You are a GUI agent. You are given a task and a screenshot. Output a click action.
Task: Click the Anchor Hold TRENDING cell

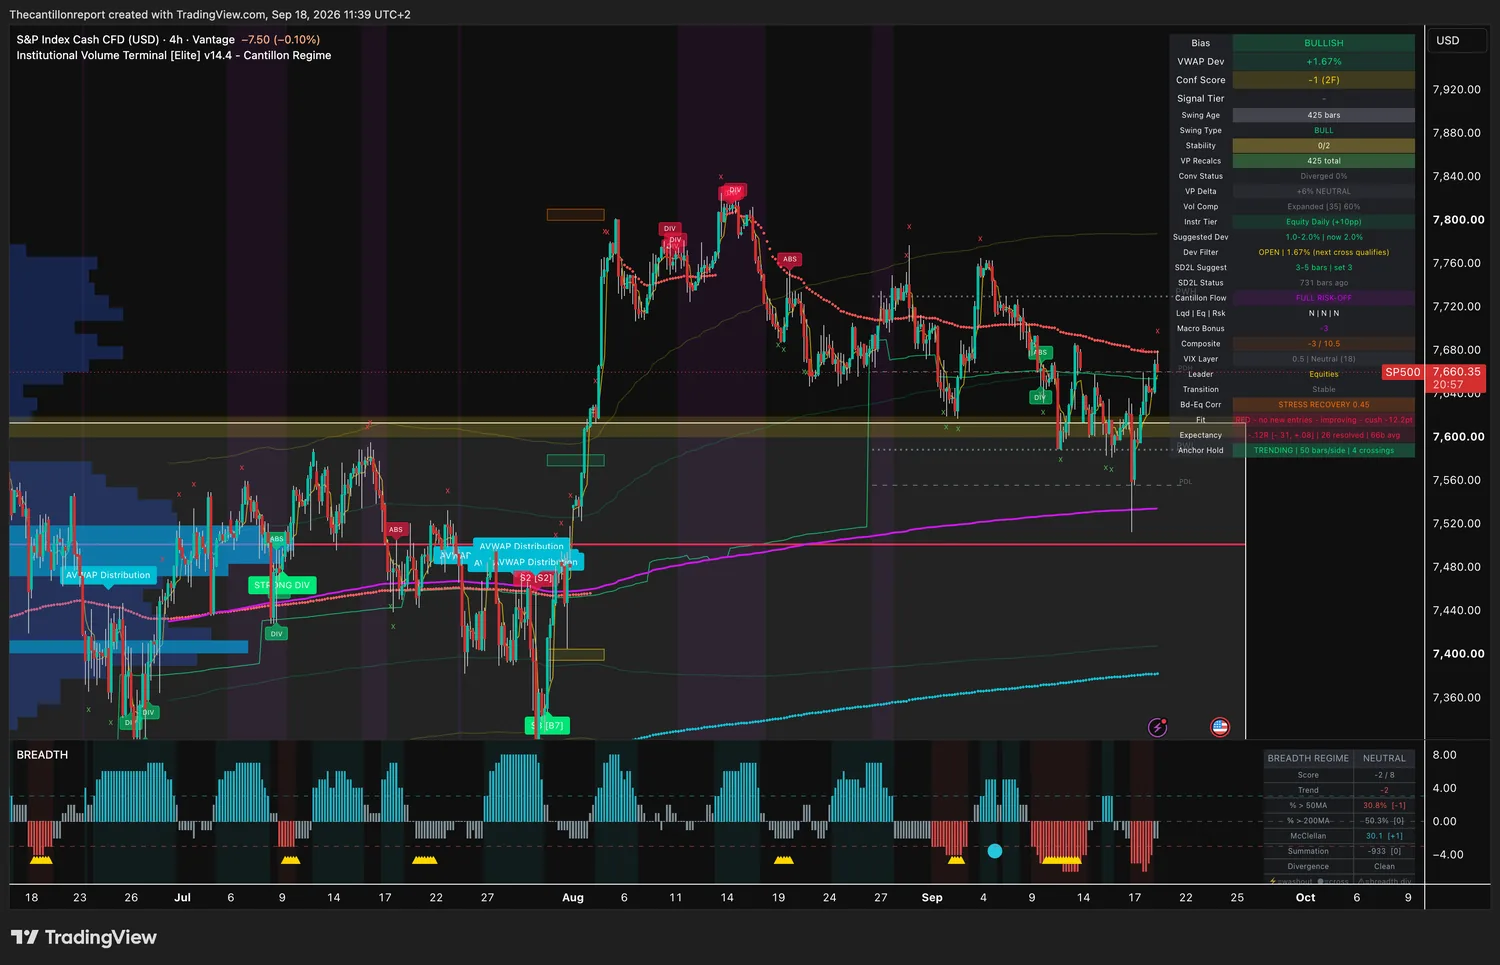1323,451
